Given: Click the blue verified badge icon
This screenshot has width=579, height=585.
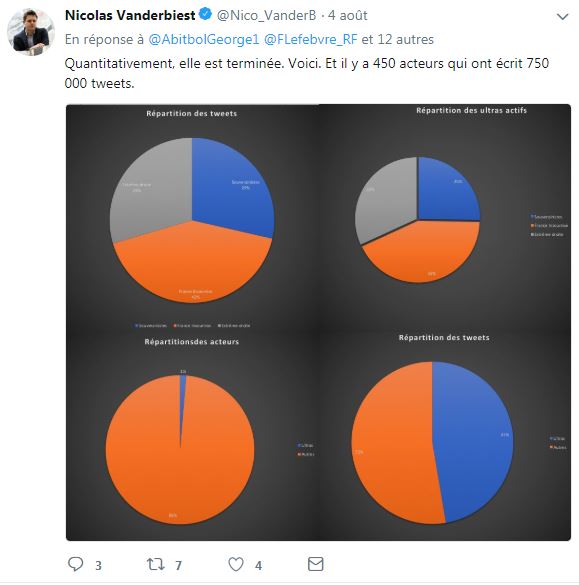Looking at the screenshot, I should pos(205,15).
